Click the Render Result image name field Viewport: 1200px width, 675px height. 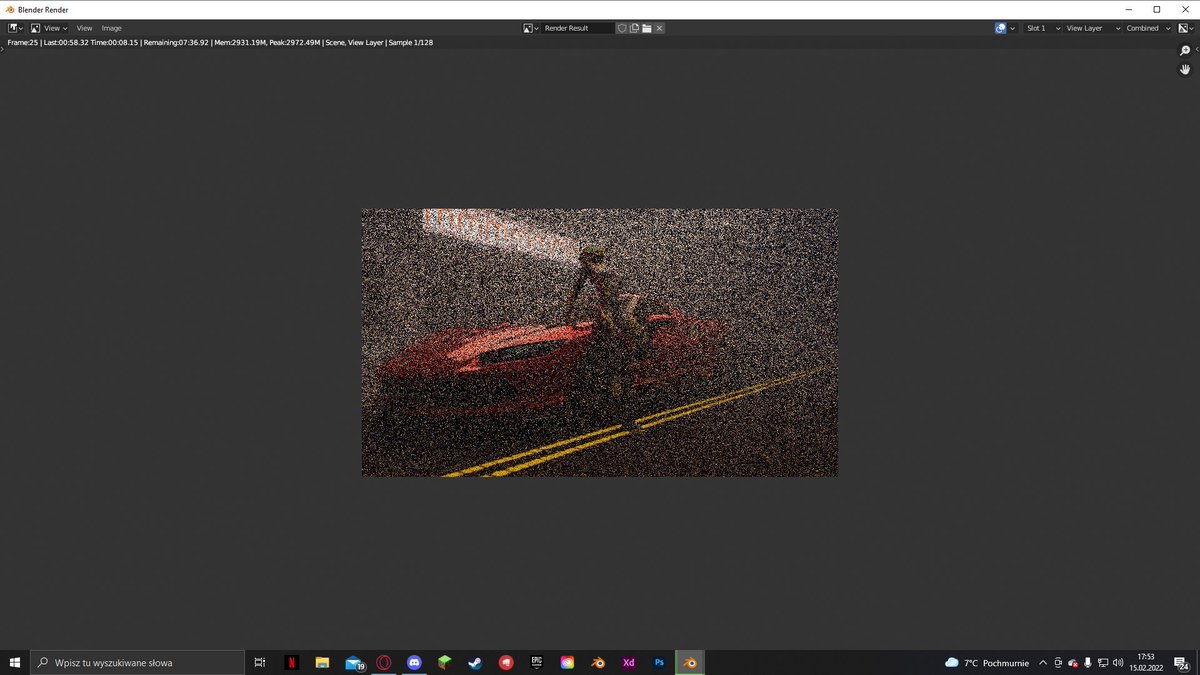pos(578,28)
